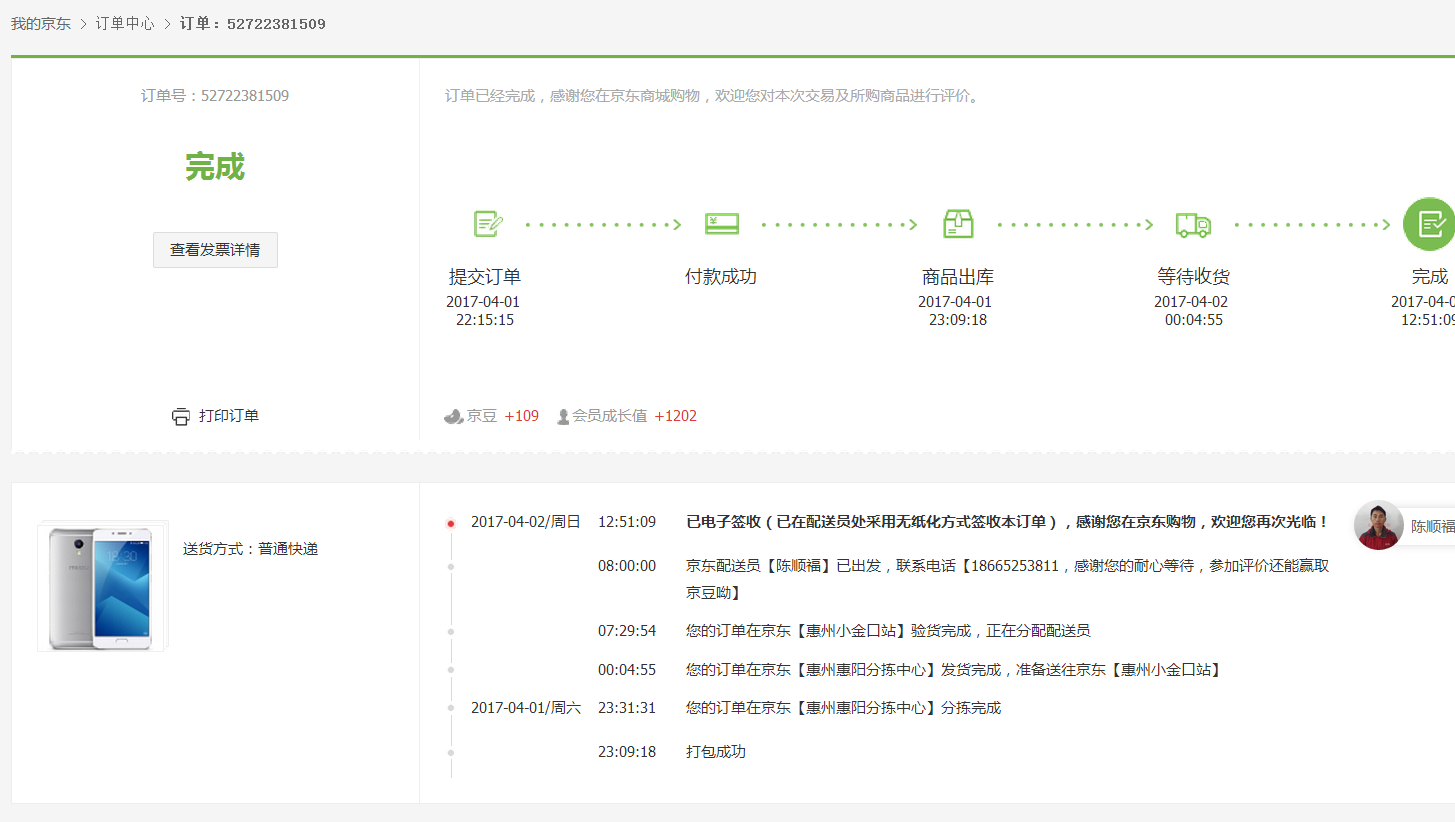Click the awaiting delivery (等待收货) truck icon
Screen dimensions: 1455x822
click(x=1193, y=225)
